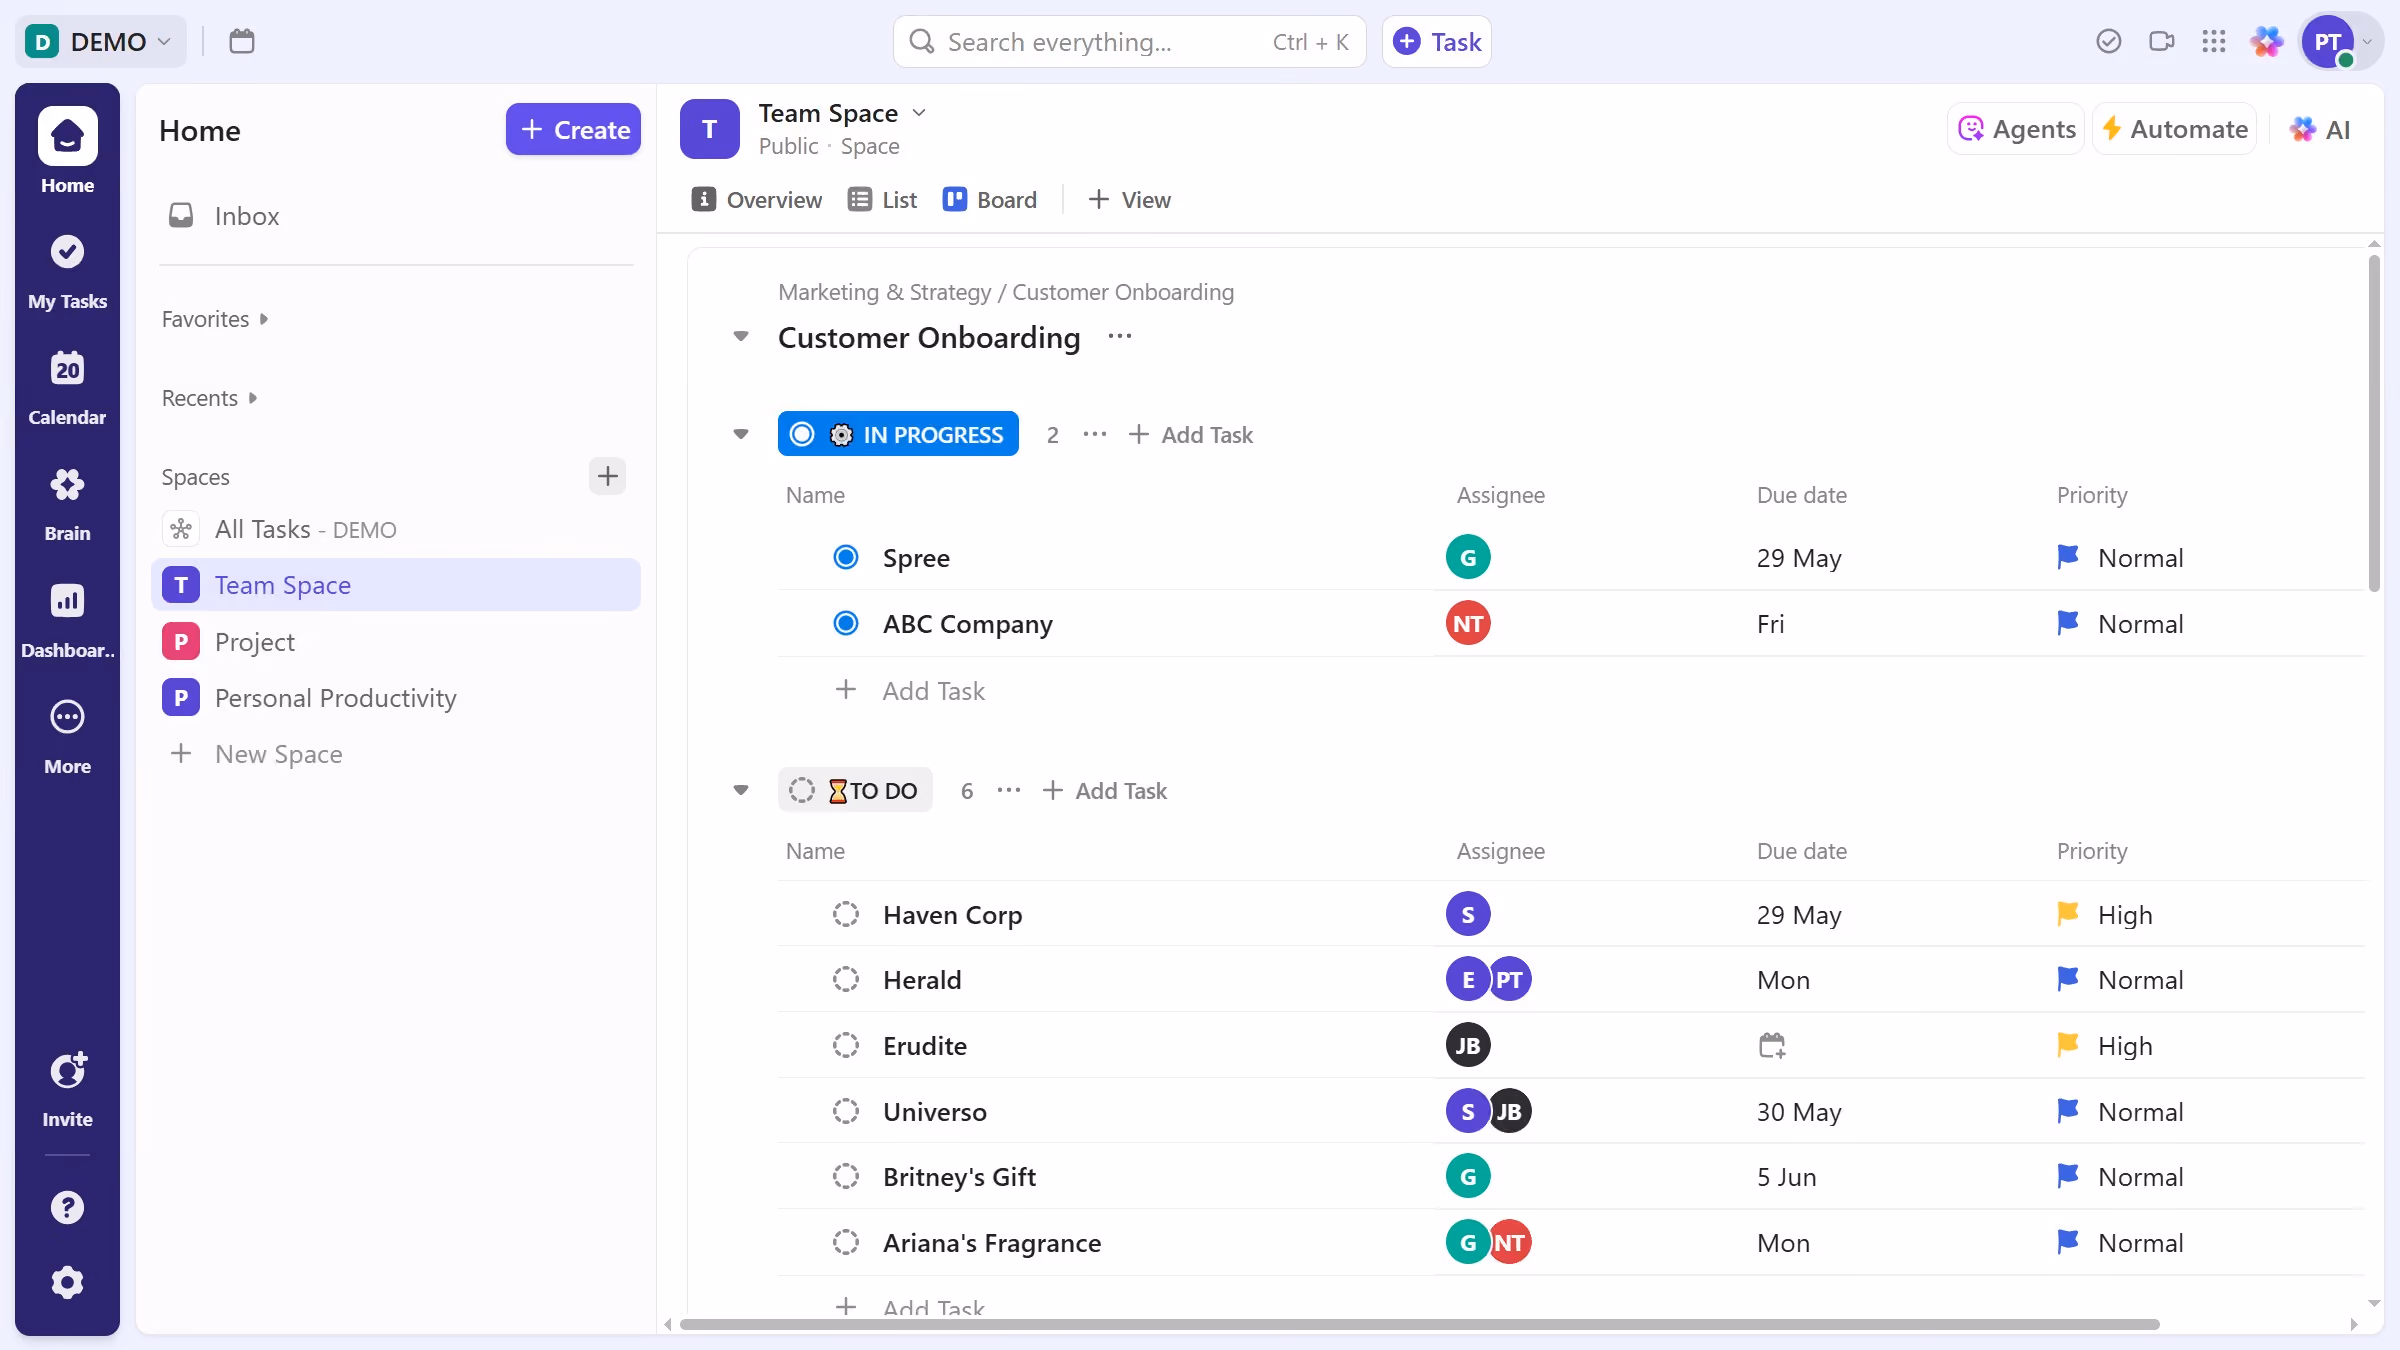Open IN PROGRESS group ellipsis menu

(1095, 434)
